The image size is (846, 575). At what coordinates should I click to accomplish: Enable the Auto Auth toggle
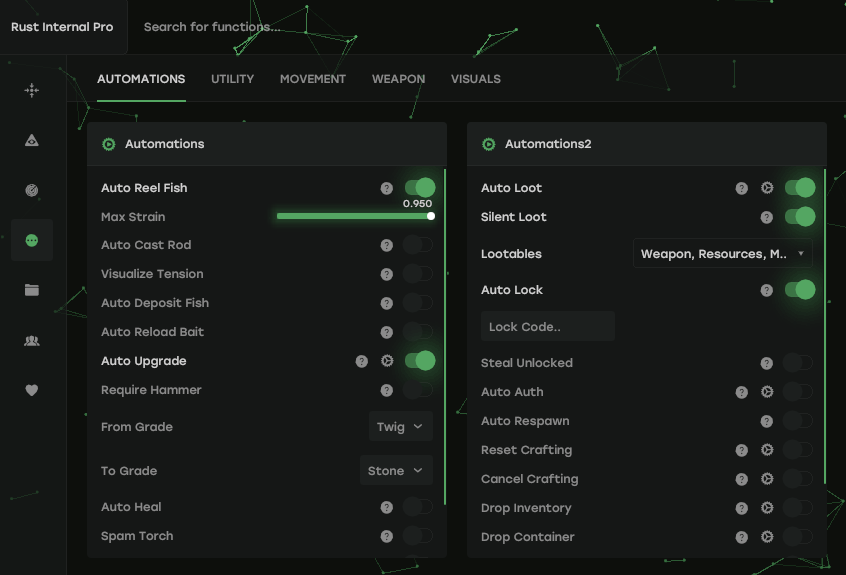[798, 392]
